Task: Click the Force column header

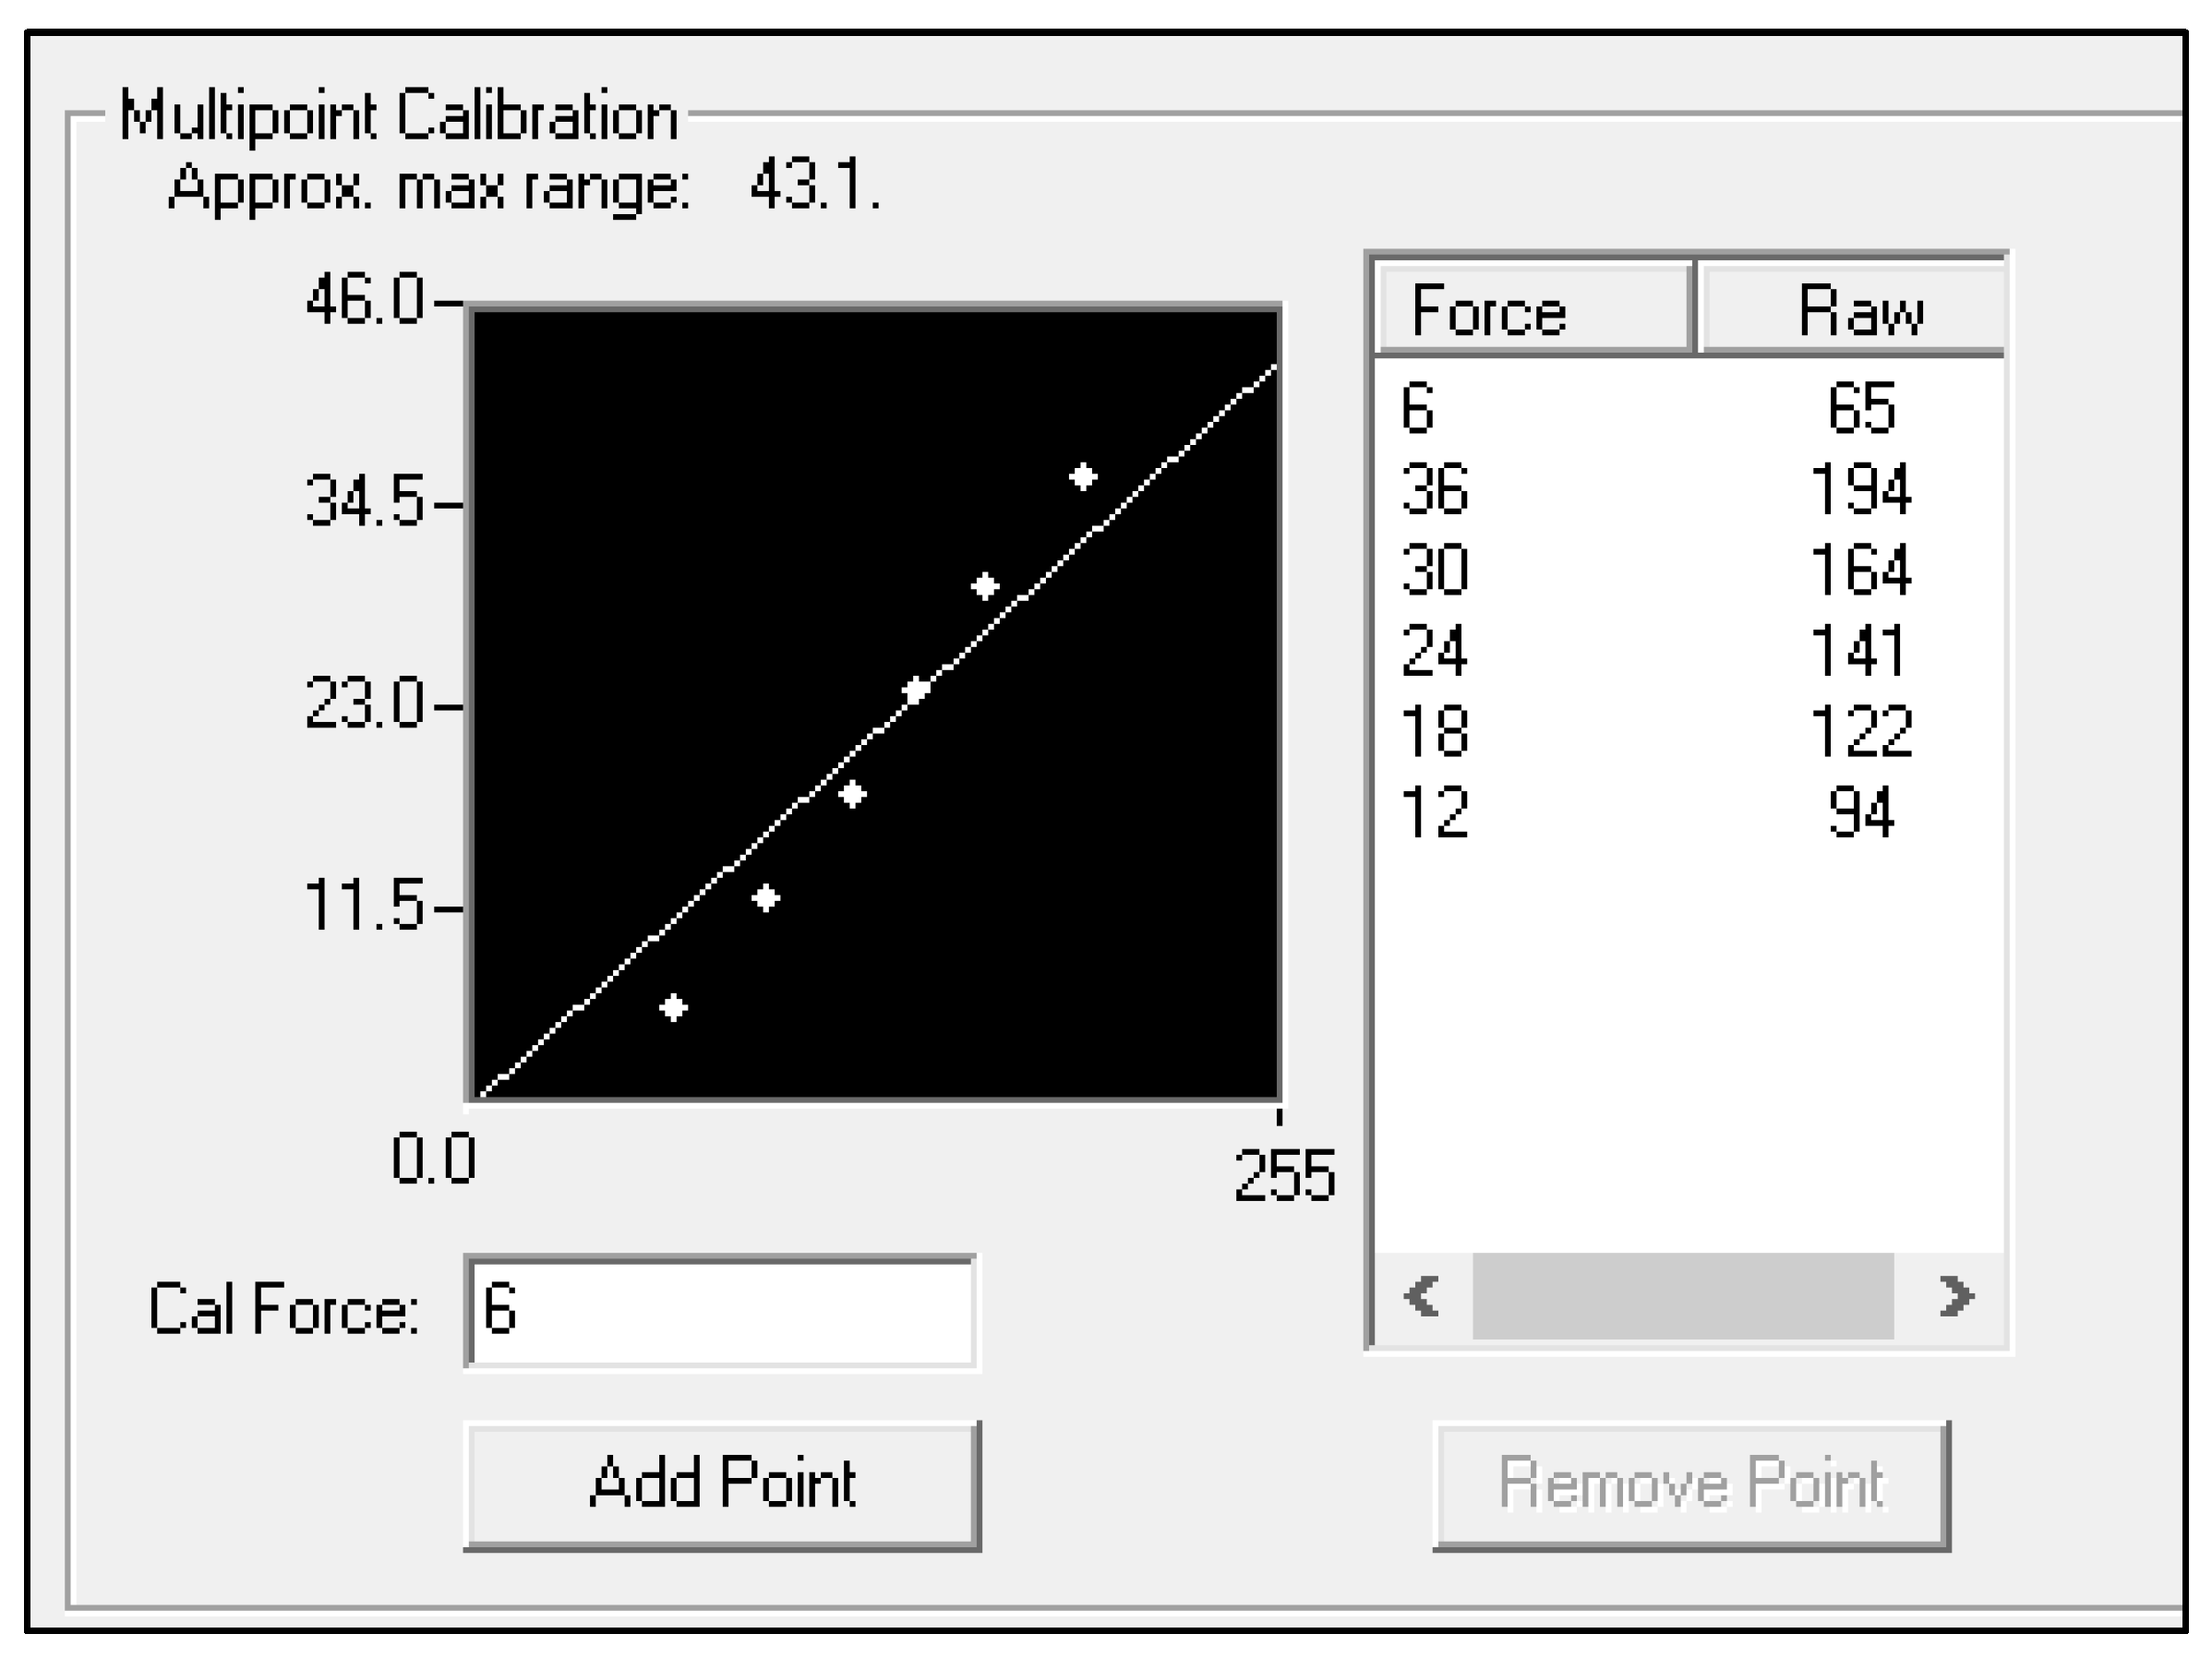Action: (1532, 310)
